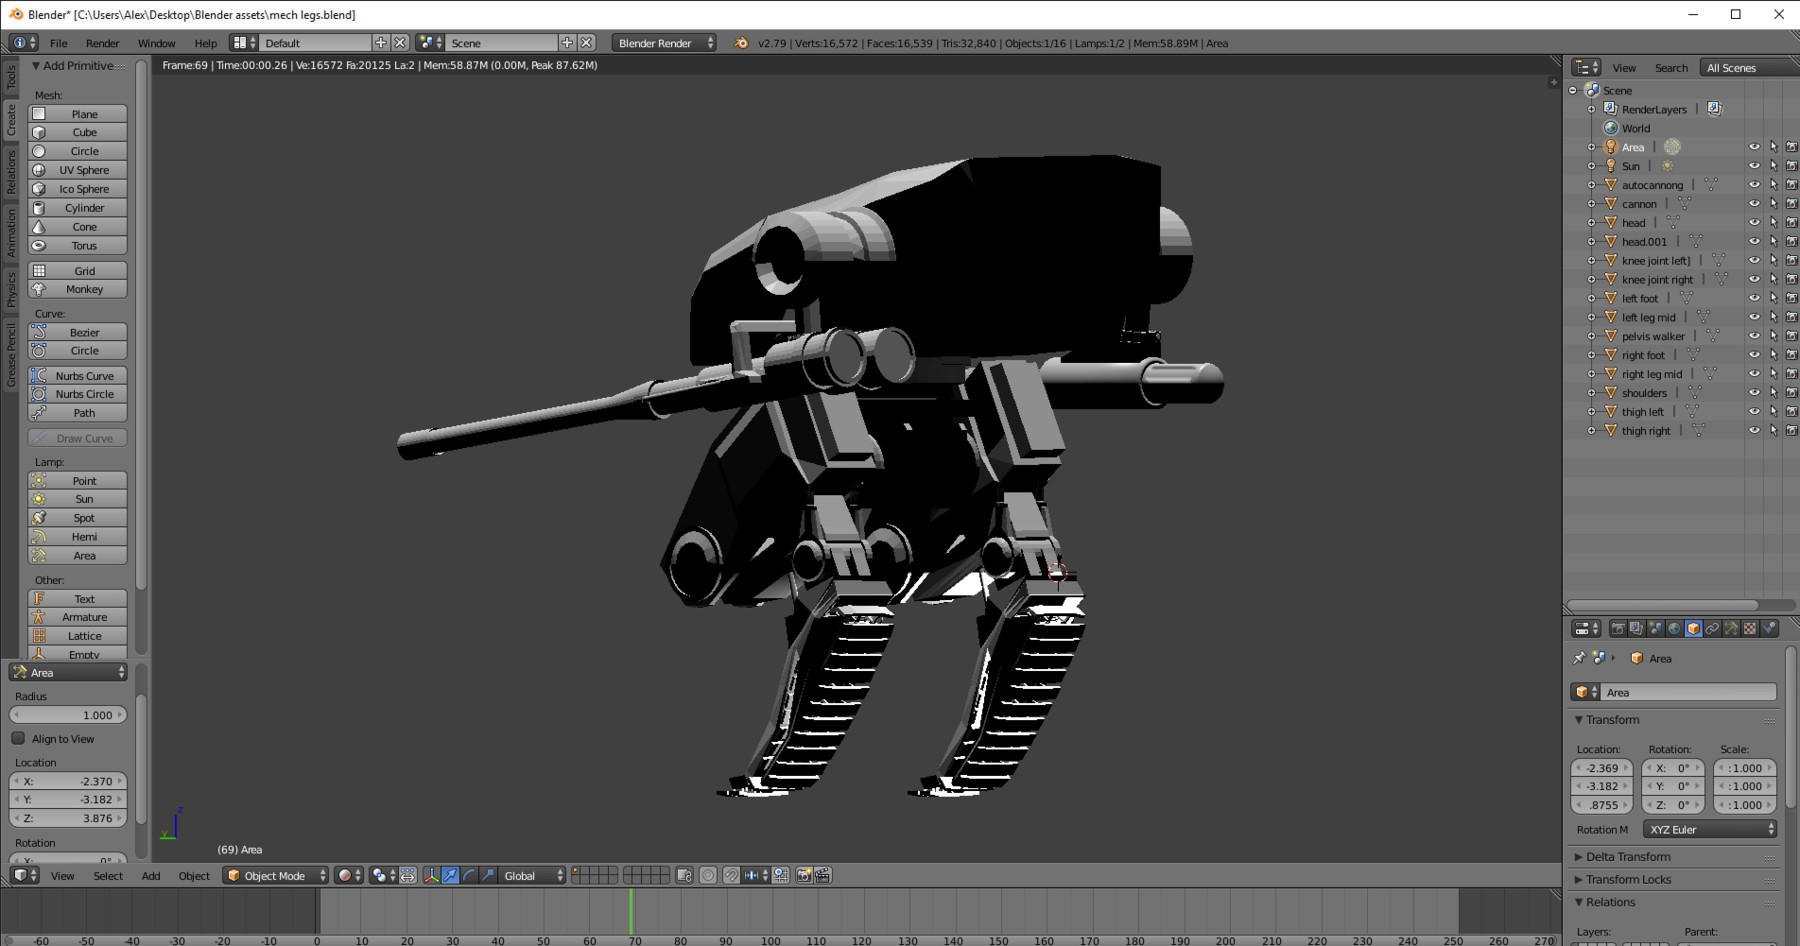Enable the Align to View checkbox
1800x946 pixels.
point(18,739)
